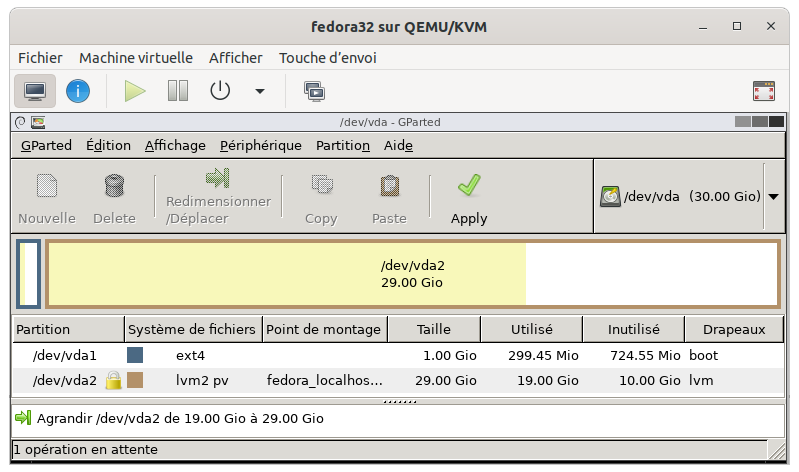Minimize the fedora32 QEMU/KVM window
The width and height of the screenshot is (799, 472).
point(703,28)
